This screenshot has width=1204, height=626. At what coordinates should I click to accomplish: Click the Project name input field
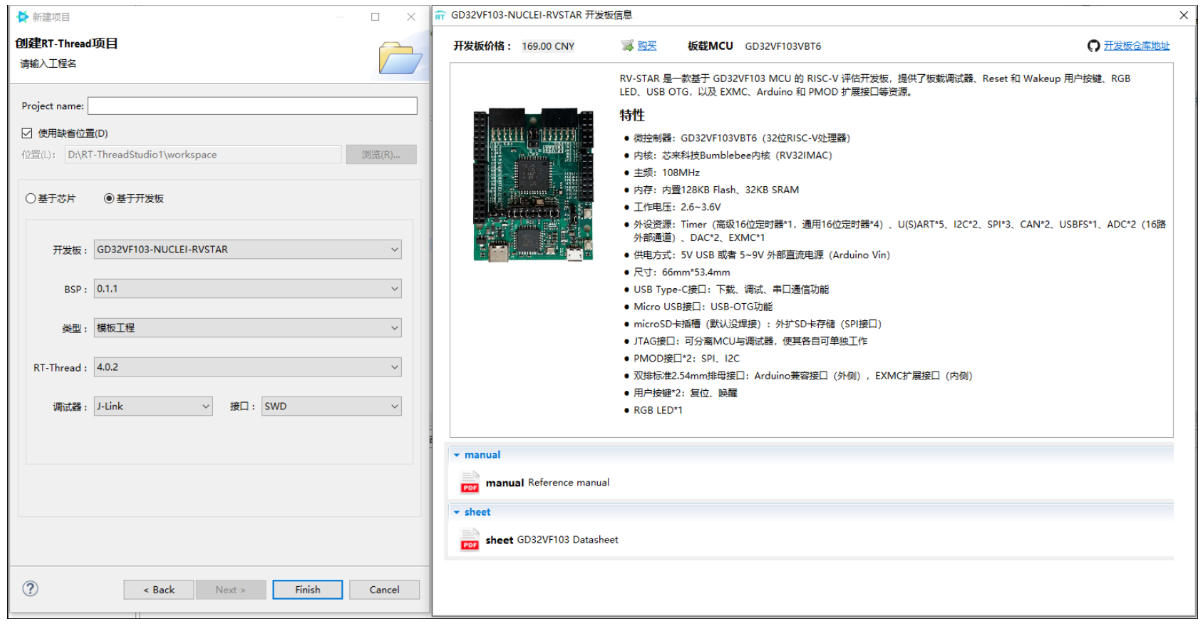click(x=252, y=106)
